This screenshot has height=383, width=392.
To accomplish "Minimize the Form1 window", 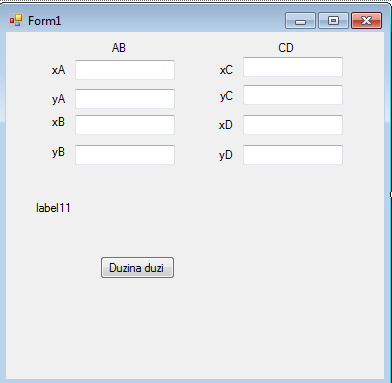I will point(300,21).
